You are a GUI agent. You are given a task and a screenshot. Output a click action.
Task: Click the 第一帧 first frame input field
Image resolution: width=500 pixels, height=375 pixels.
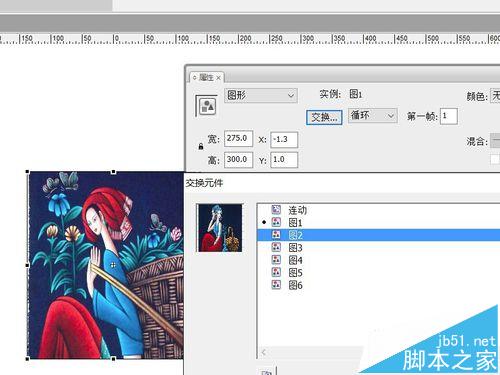tap(449, 116)
